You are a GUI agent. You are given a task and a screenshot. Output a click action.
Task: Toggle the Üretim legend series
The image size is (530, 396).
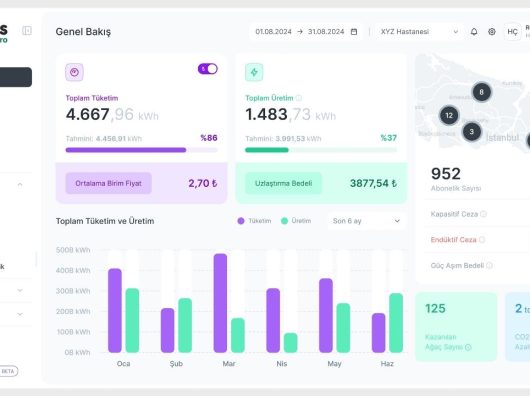(x=296, y=221)
